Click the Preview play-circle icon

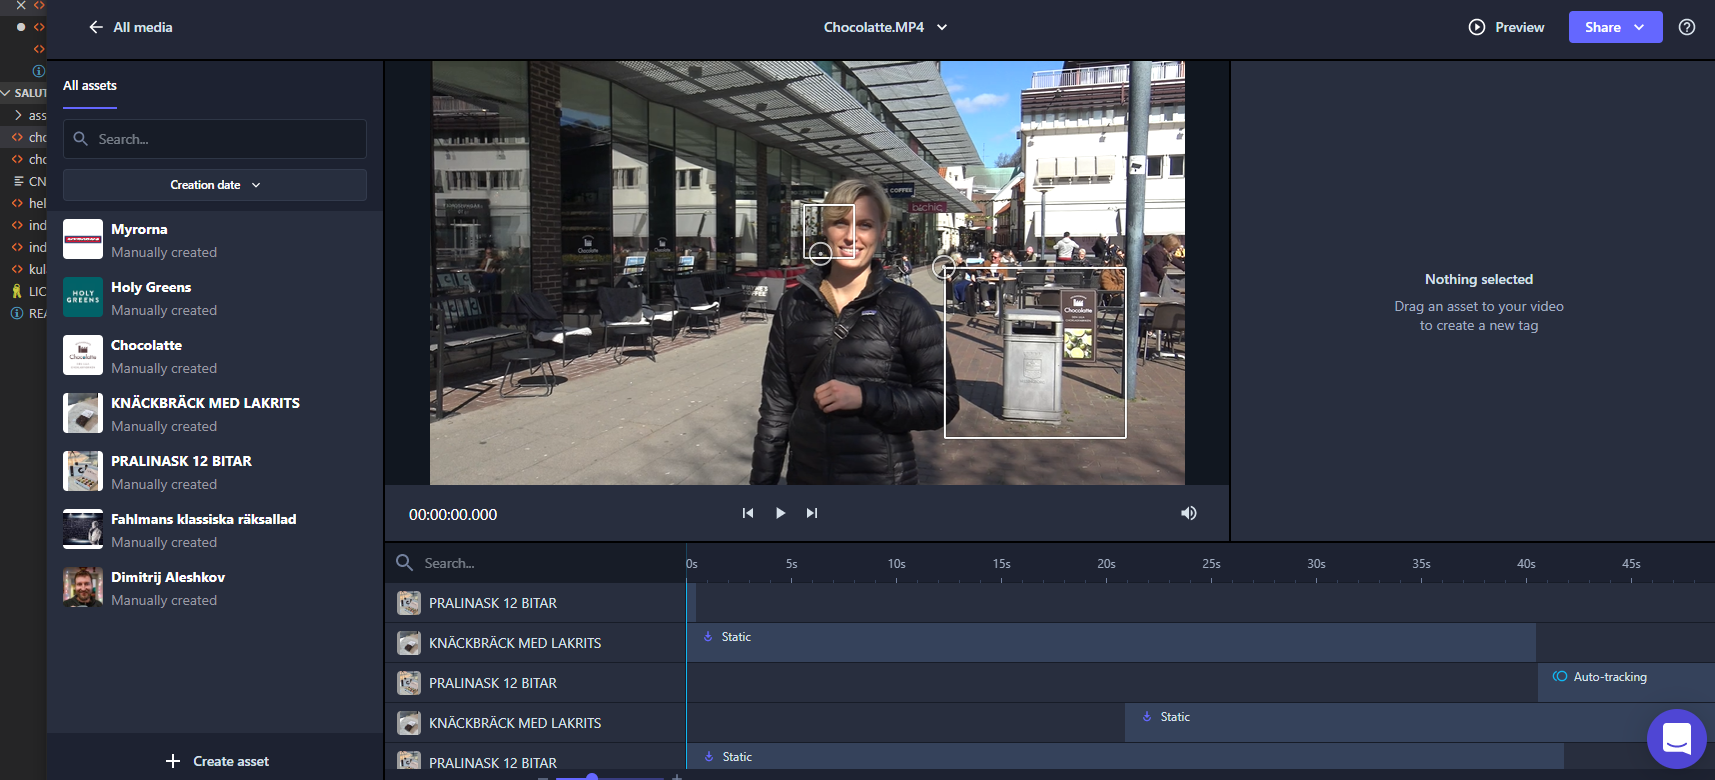click(x=1477, y=27)
